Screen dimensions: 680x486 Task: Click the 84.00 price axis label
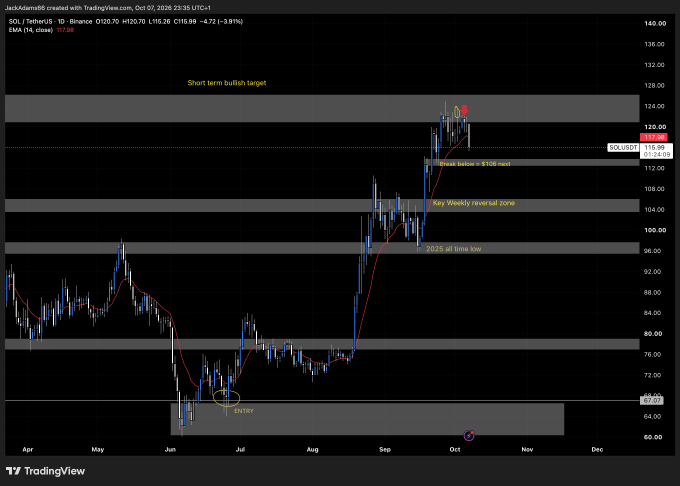coord(653,313)
